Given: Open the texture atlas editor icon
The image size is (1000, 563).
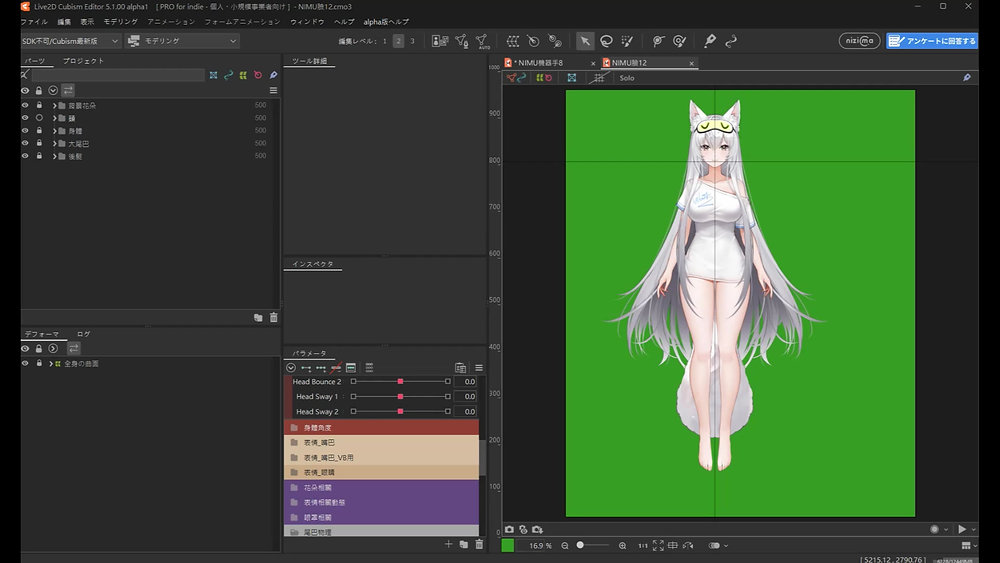Looking at the screenshot, I should pyautogui.click(x=440, y=41).
